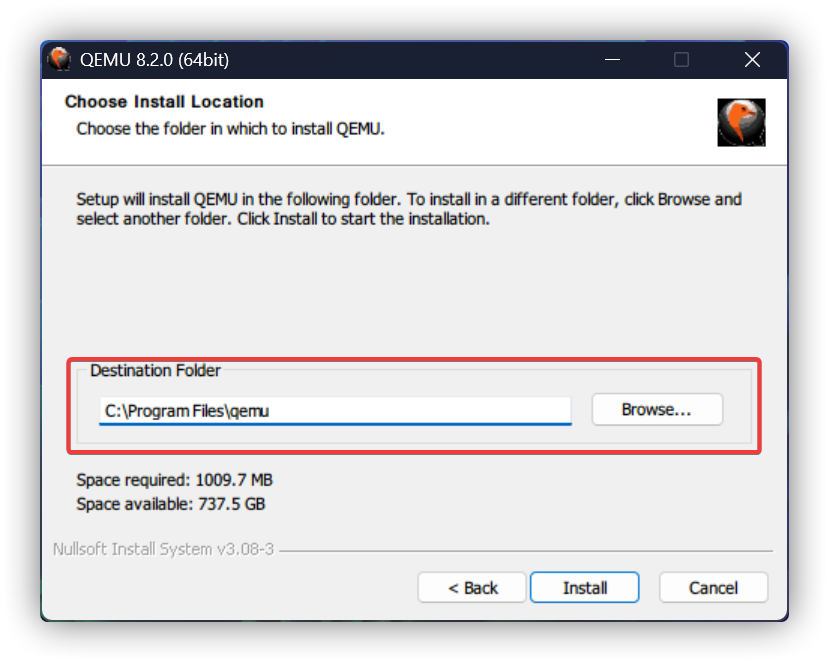Click the QEMU icon in title bar

click(x=59, y=59)
